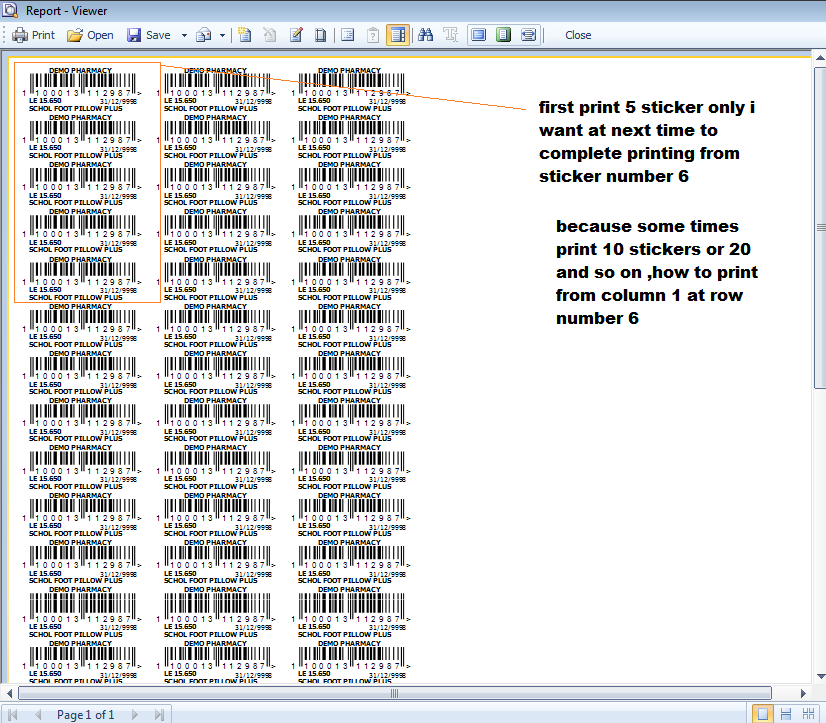Click the delete page icon
Viewport: 826px width, 723px height.
pos(270,35)
